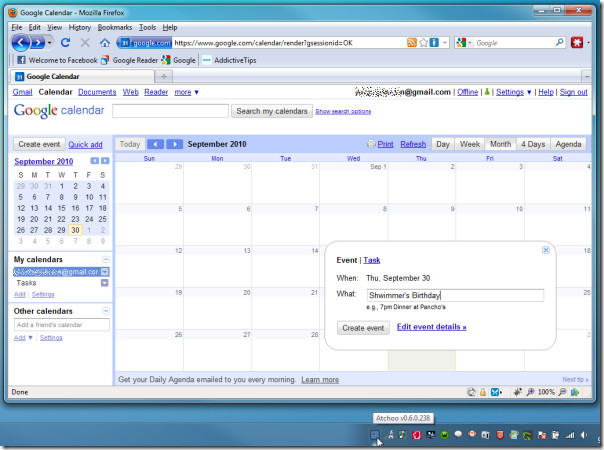Switch to Agenda view
604x450 pixels.
tap(568, 144)
